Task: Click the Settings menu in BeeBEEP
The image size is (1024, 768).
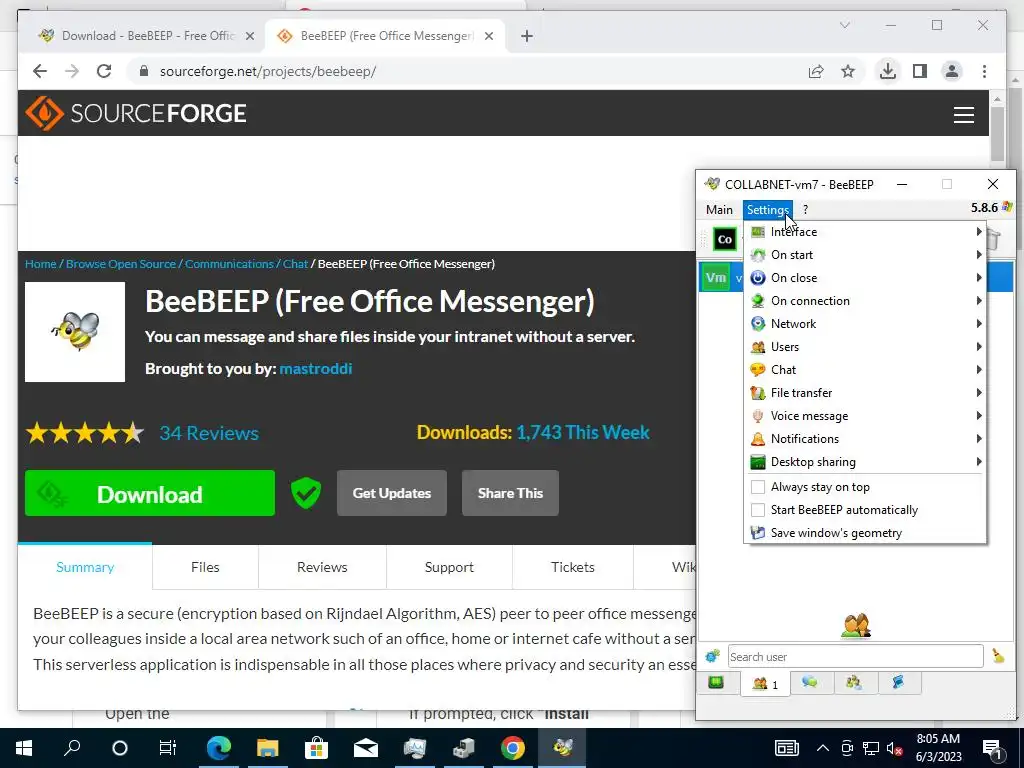Action: [x=767, y=210]
